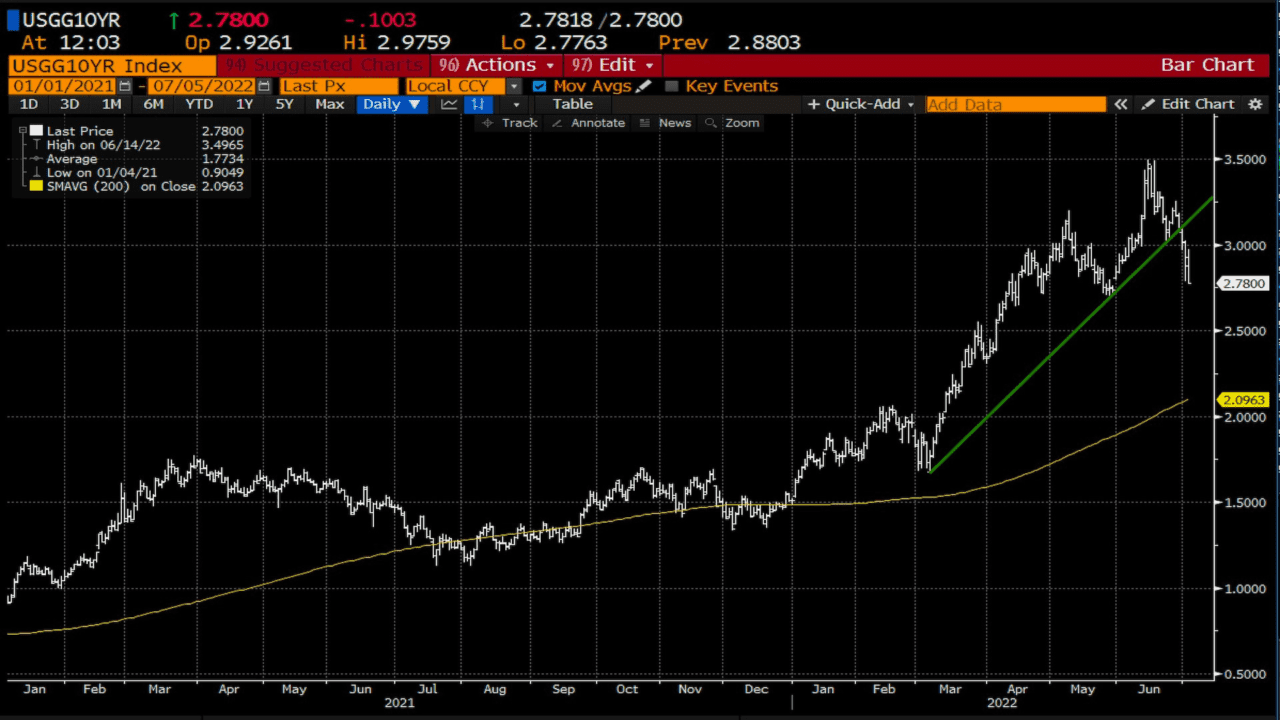1280x720 pixels.
Task: Click the line chart type icon
Action: [449, 104]
